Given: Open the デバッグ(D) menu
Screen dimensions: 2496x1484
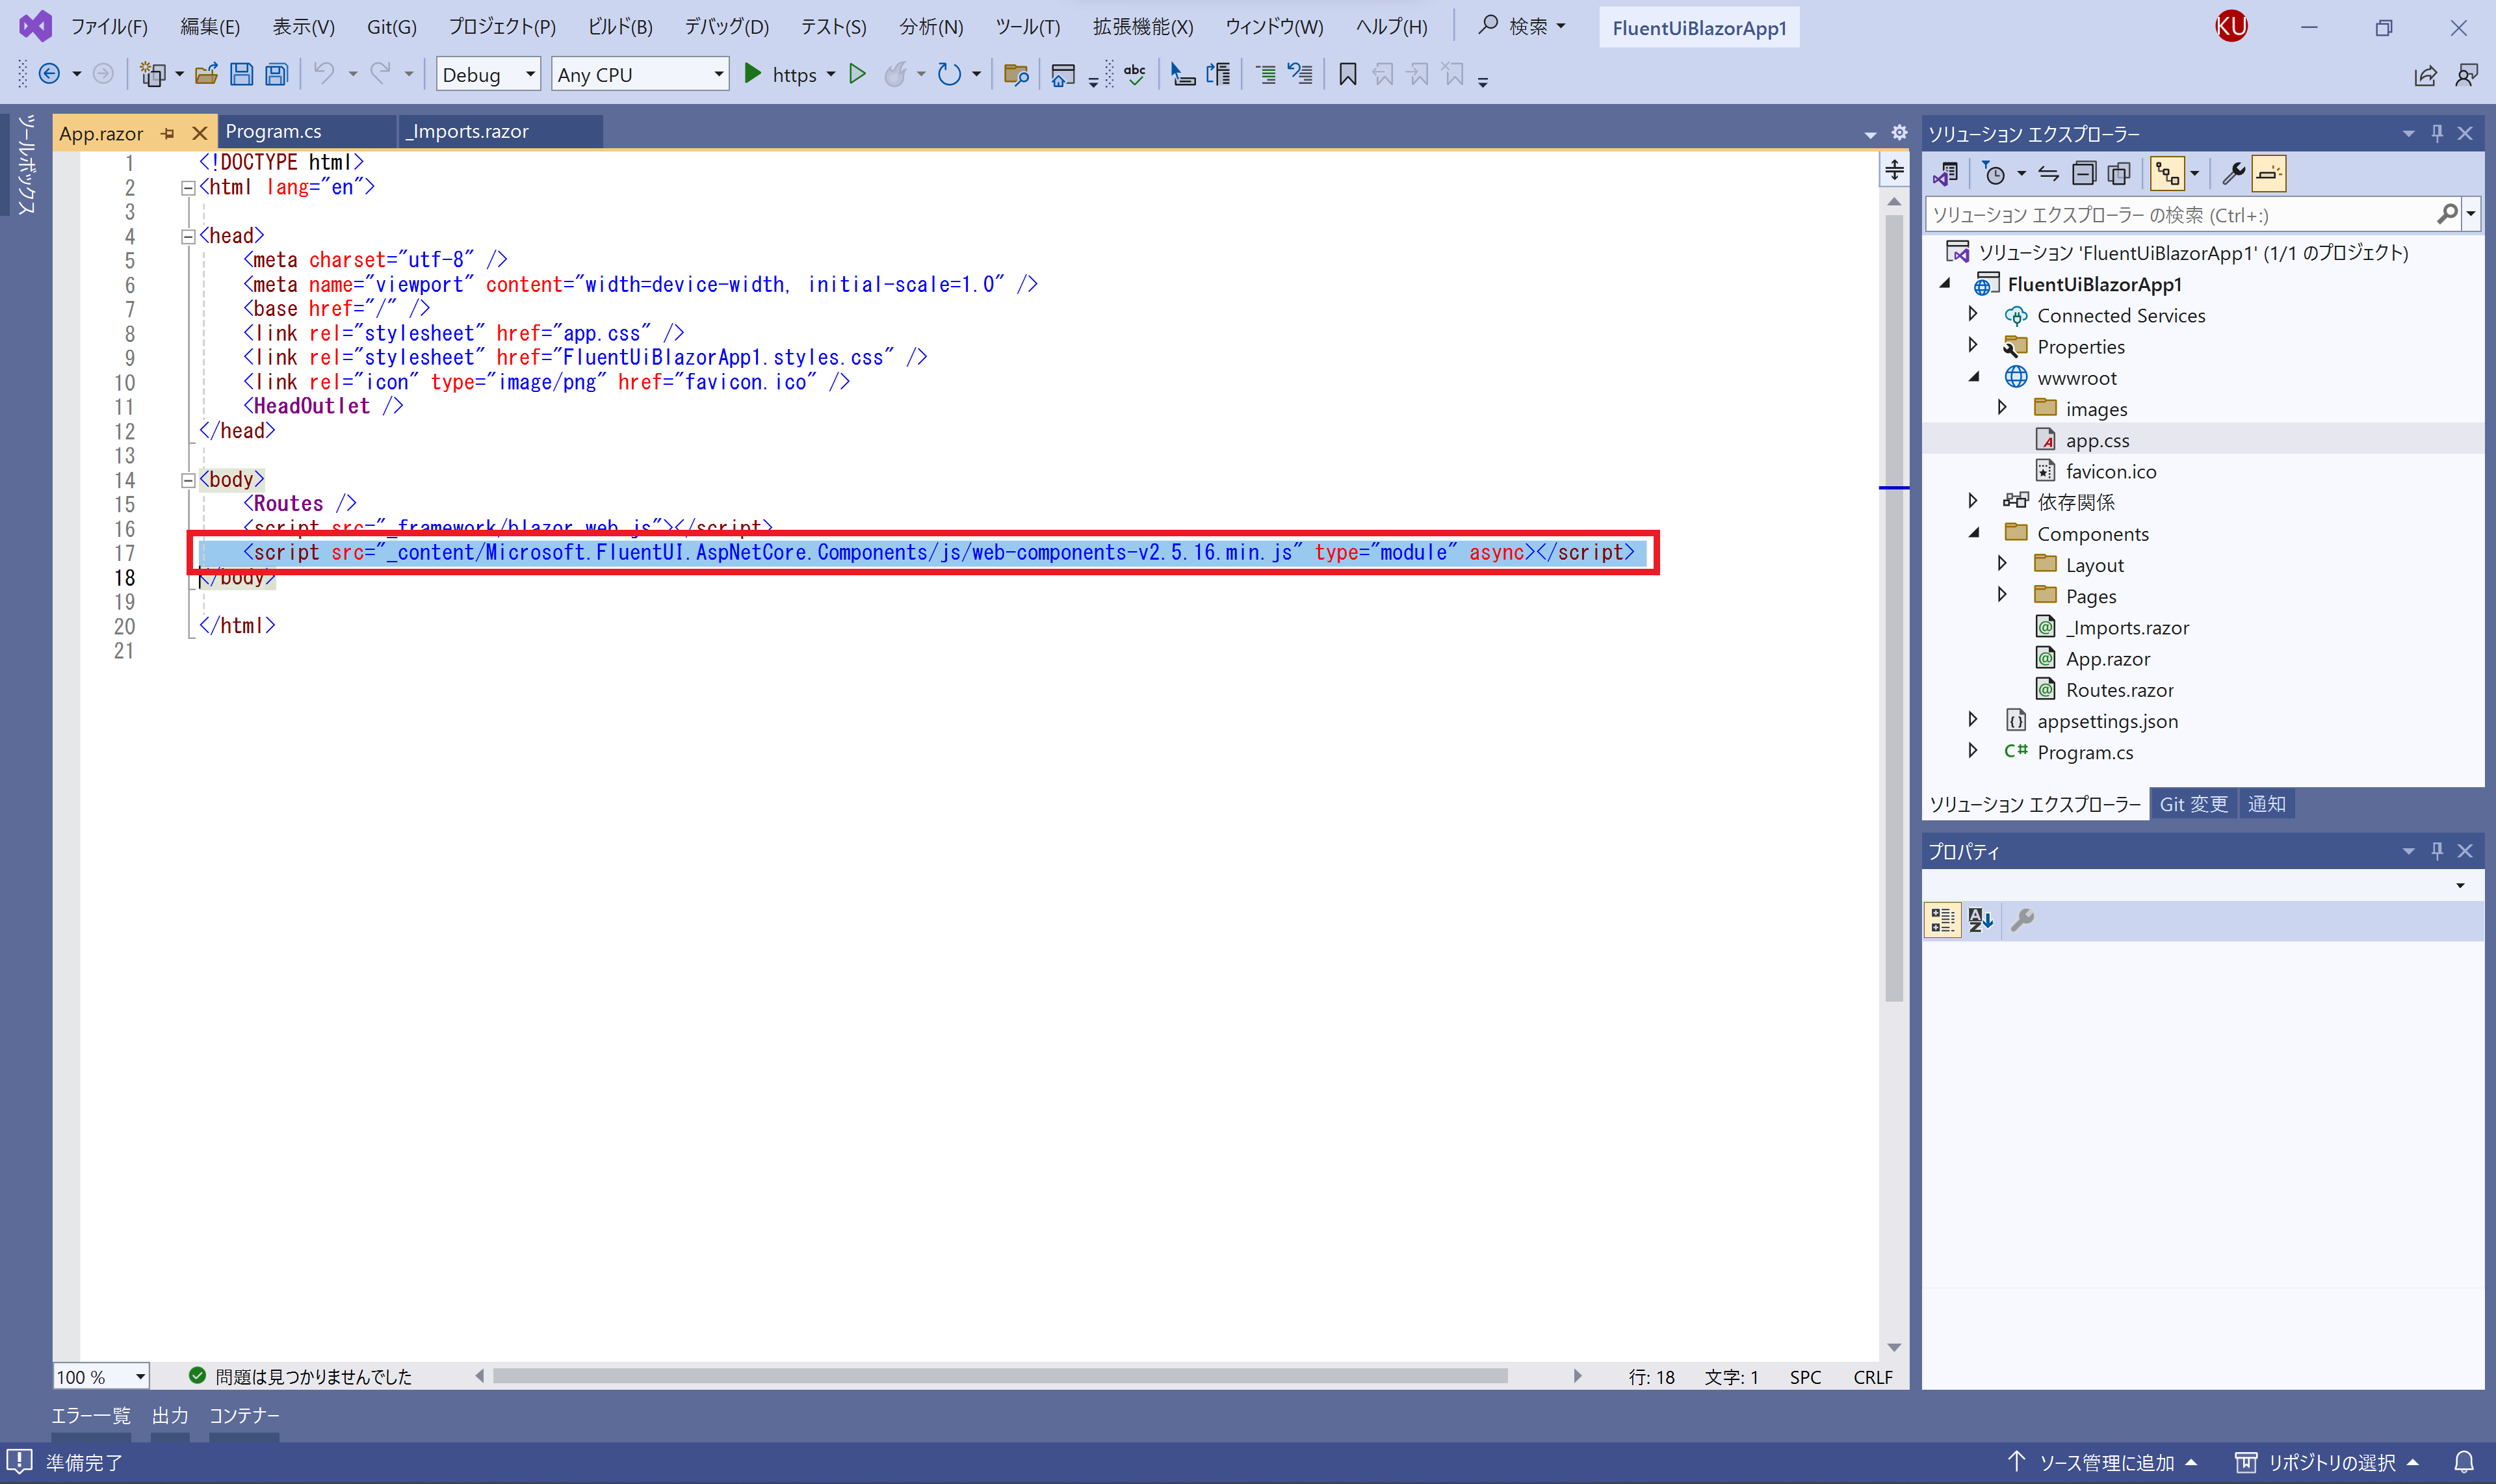Looking at the screenshot, I should click(727, 27).
